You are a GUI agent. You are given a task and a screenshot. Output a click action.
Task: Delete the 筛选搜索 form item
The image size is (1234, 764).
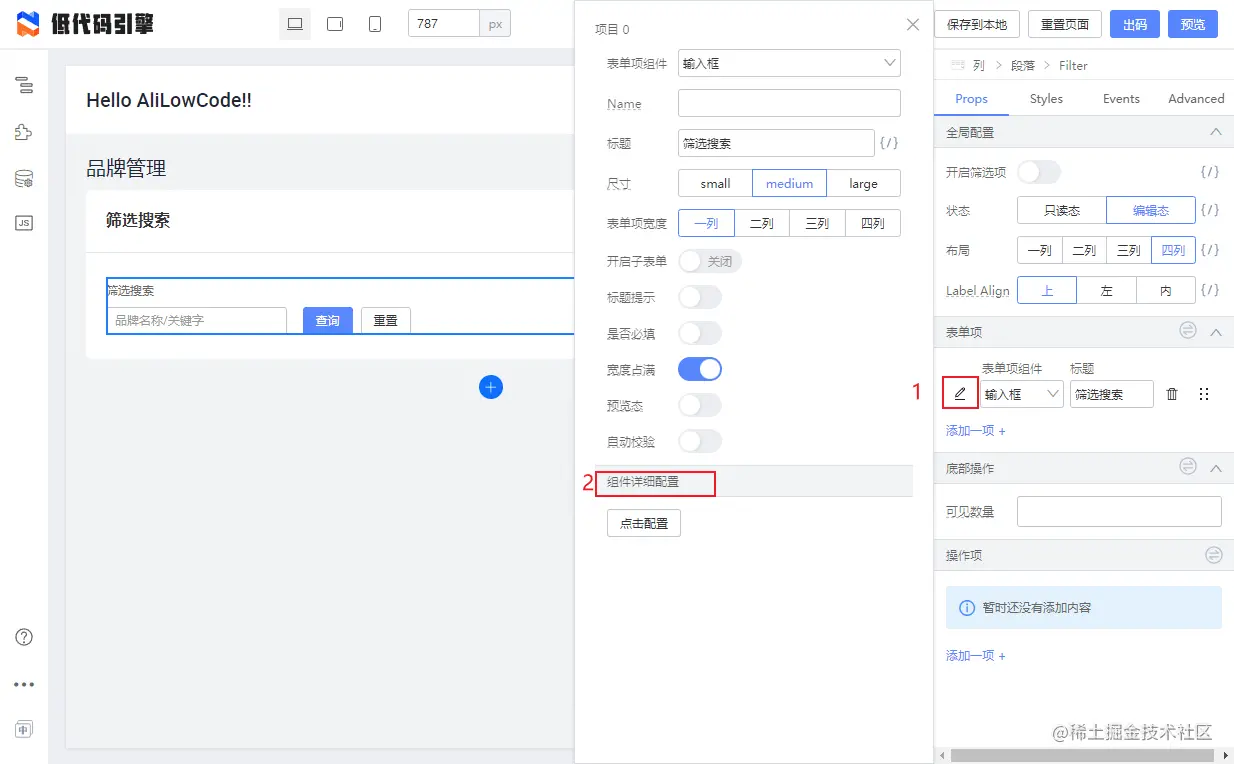click(x=1172, y=394)
